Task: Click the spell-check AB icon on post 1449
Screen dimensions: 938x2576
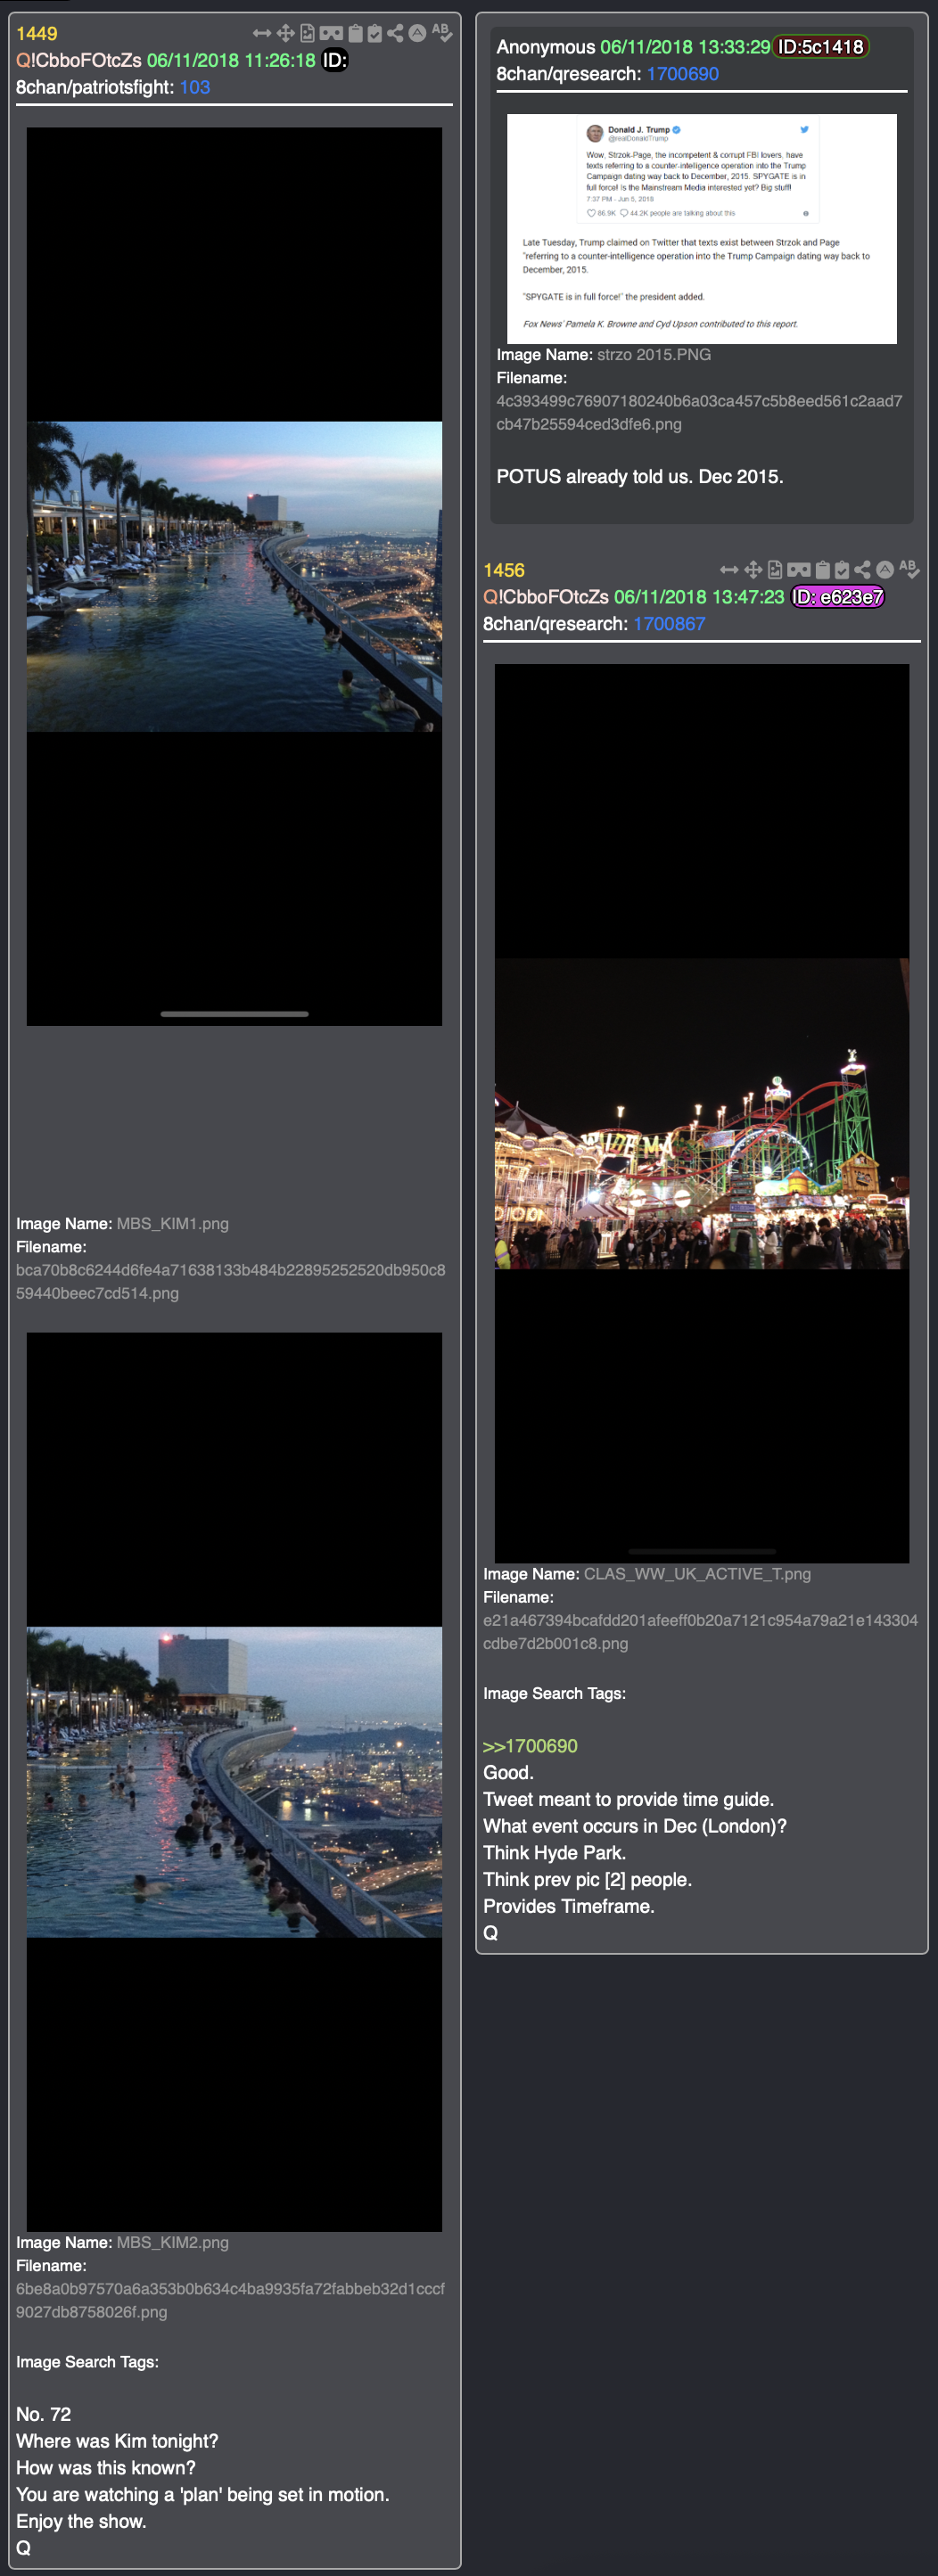Action: [x=441, y=33]
